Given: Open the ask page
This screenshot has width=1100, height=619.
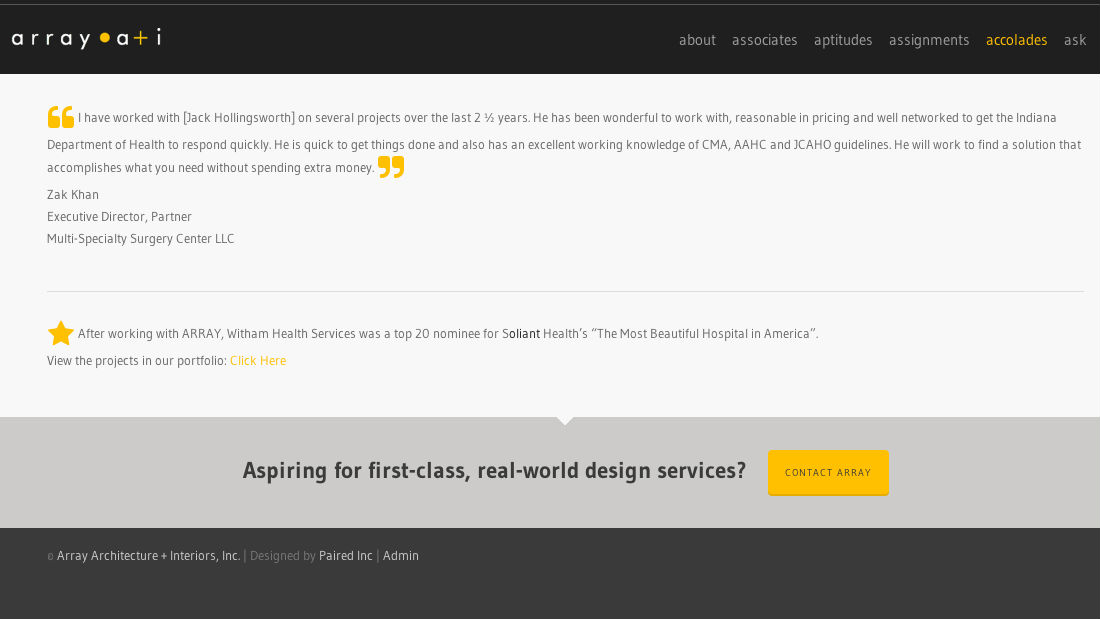Looking at the screenshot, I should [1075, 40].
